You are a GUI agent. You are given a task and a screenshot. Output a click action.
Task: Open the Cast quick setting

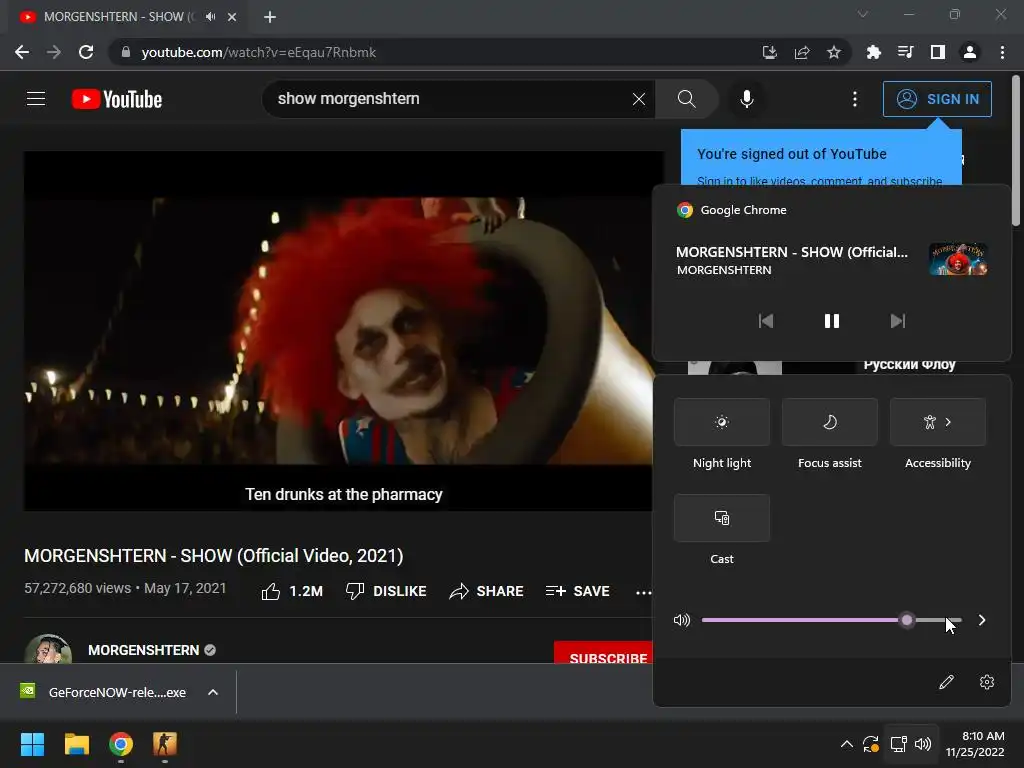click(722, 518)
